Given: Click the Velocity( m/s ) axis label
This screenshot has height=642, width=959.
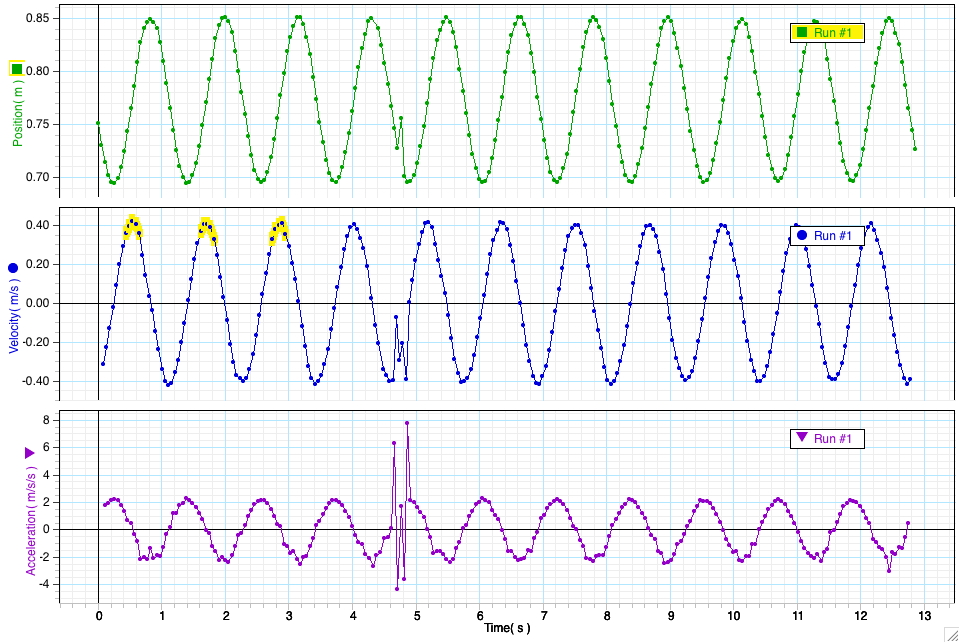Looking at the screenshot, I should 15,316.
